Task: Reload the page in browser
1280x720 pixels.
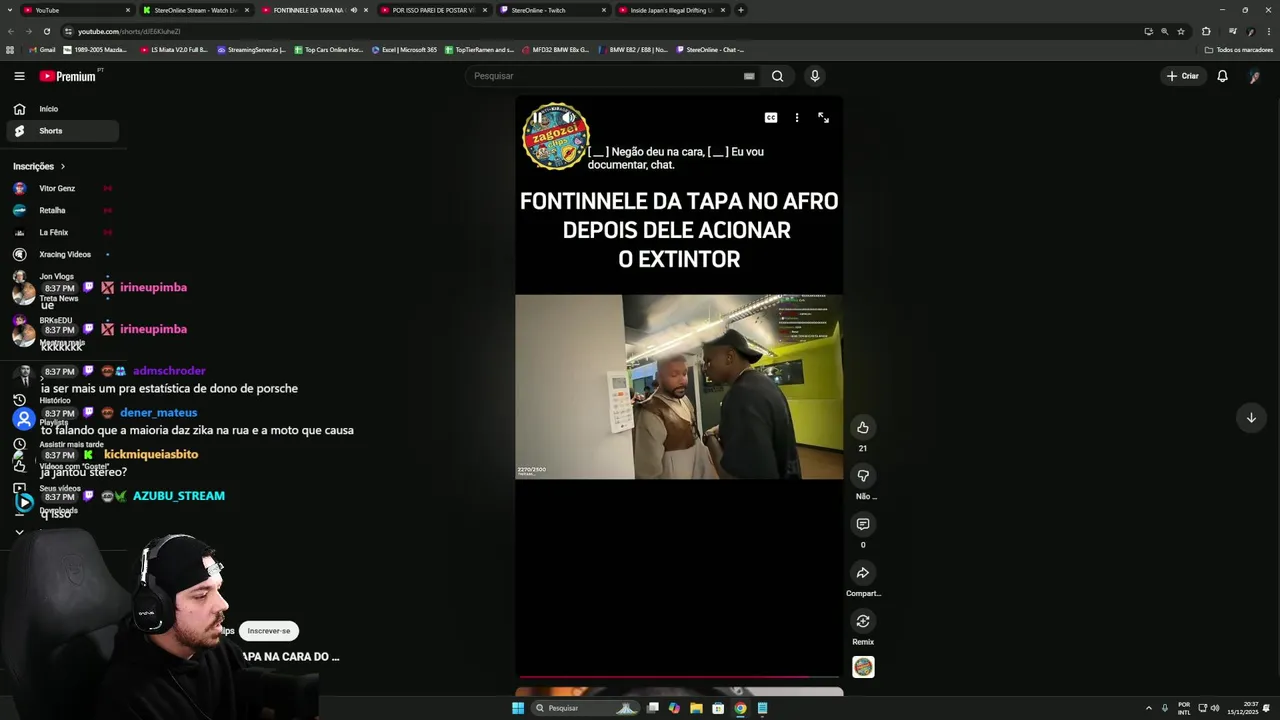Action: (46, 31)
